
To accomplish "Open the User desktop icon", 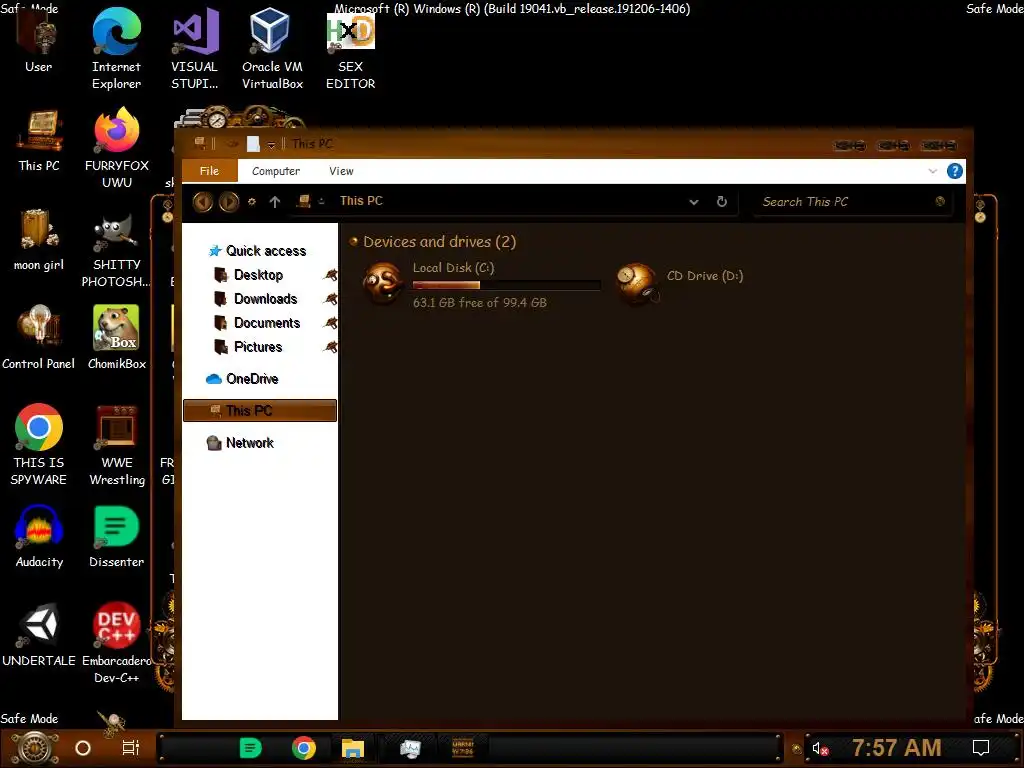I will coord(39,42).
